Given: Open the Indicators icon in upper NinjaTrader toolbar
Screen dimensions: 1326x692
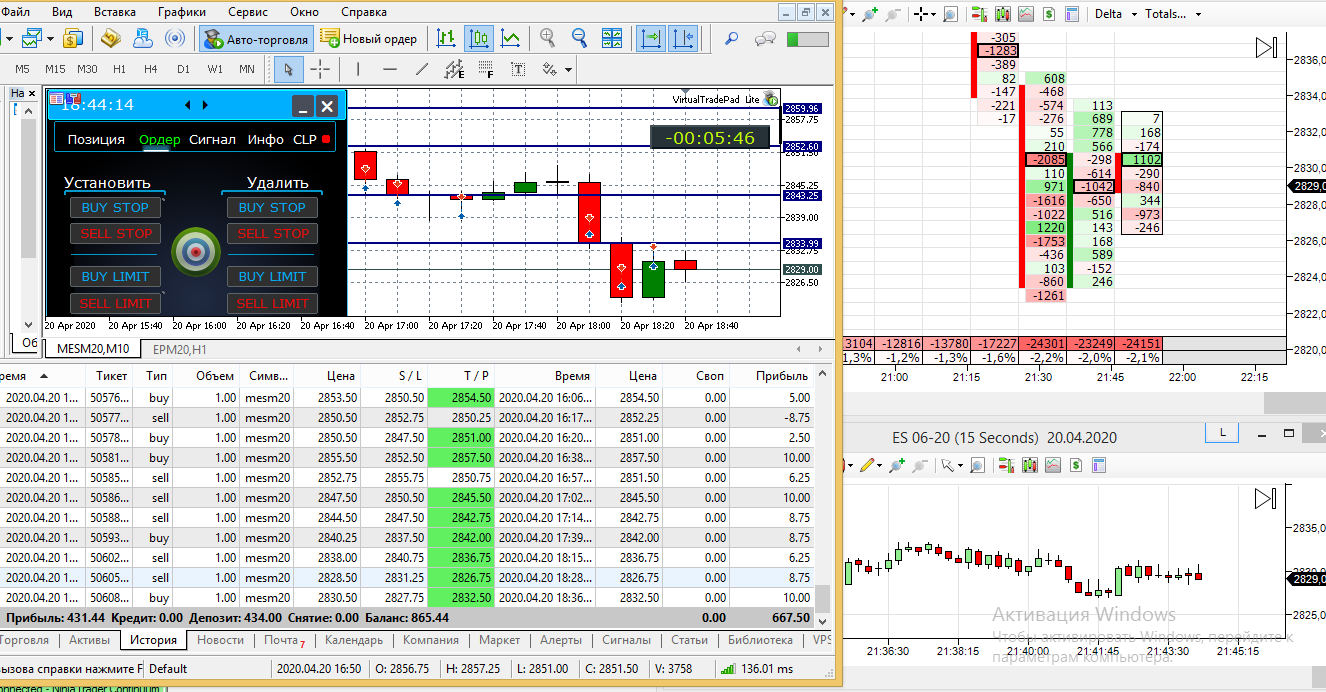Looking at the screenshot, I should coord(1027,14).
